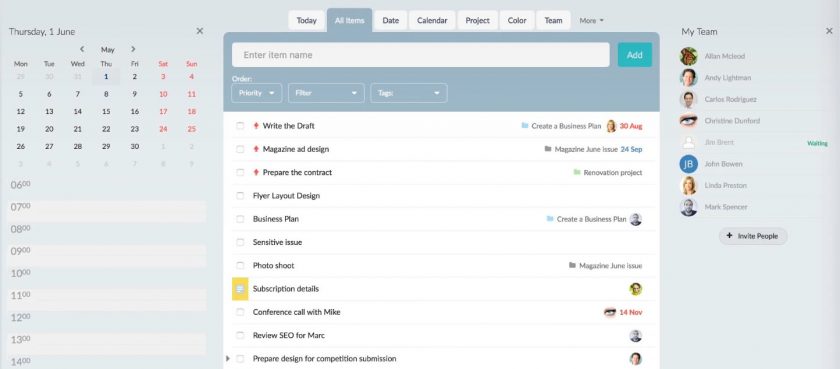The height and width of the screenshot is (369, 840).
Task: Close the My Team panel
Action: click(829, 31)
